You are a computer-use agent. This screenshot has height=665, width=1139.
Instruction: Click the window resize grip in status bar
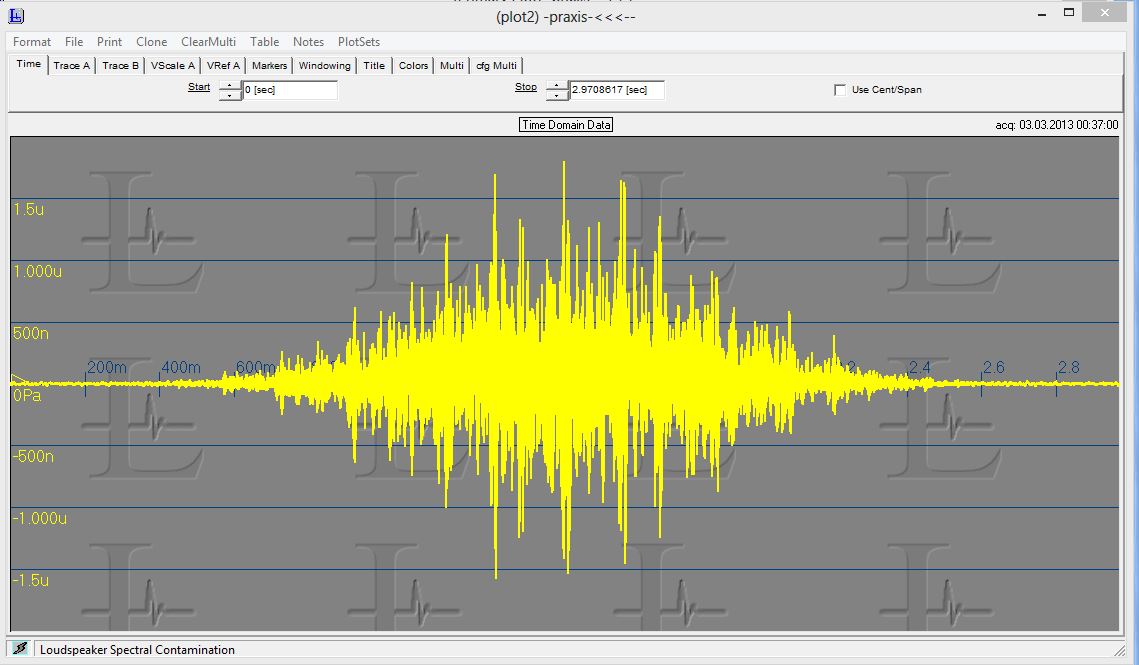pyautogui.click(x=1119, y=649)
